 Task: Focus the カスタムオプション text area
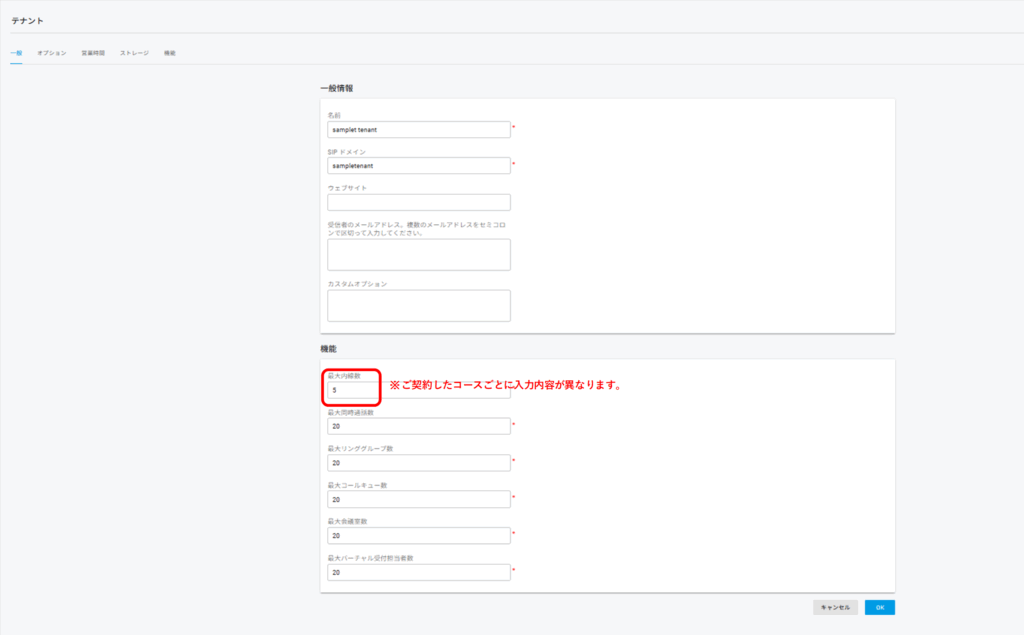tap(418, 306)
